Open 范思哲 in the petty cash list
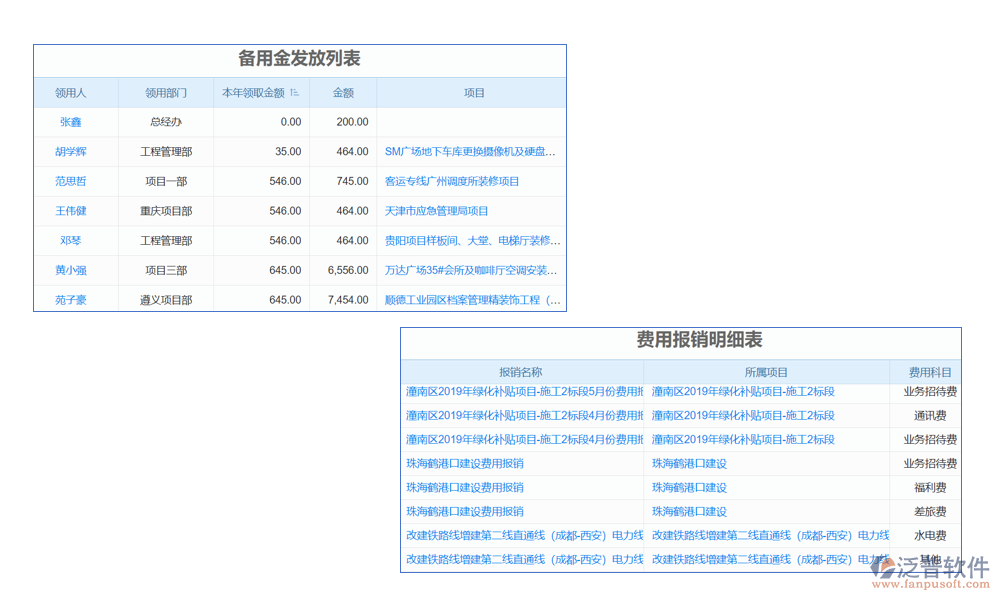1000x600 pixels. (x=71, y=182)
